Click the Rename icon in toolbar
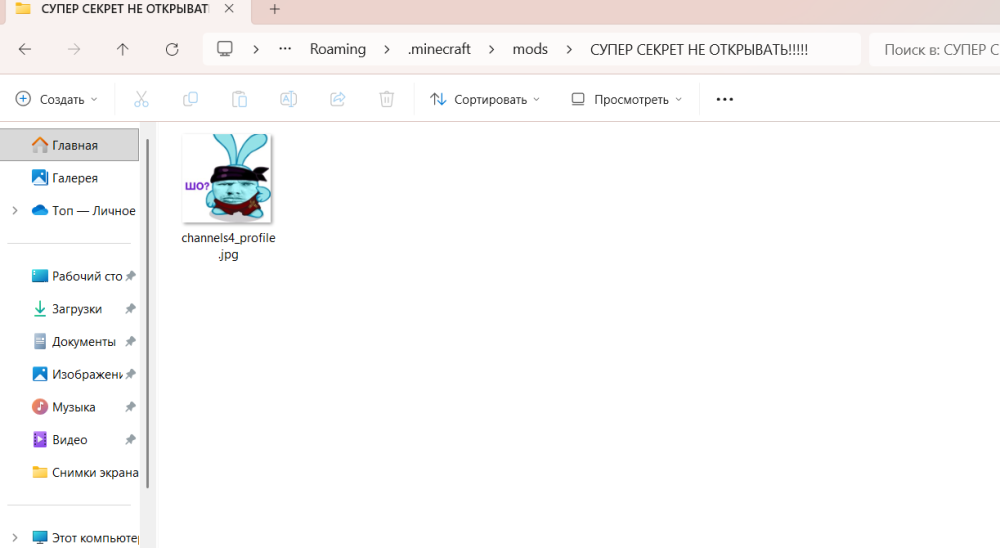 [x=288, y=99]
